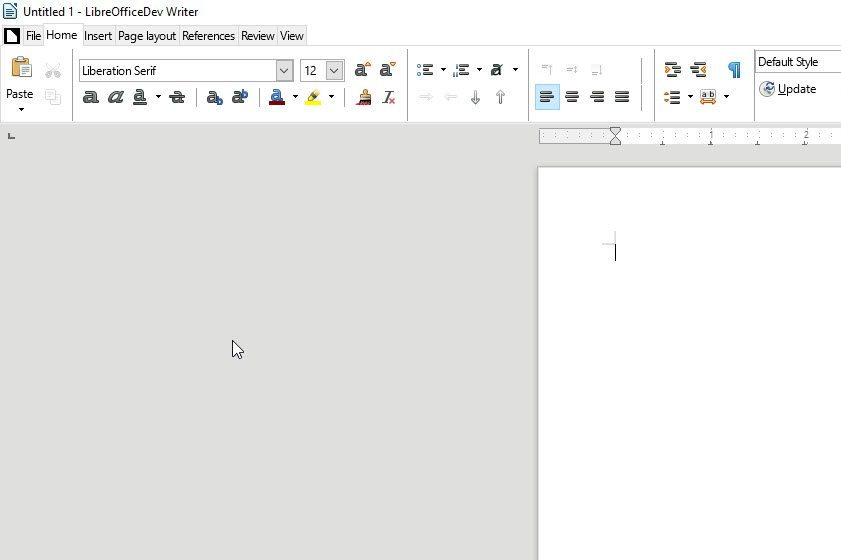Open line spacing dropdown arrow
The height and width of the screenshot is (560, 841).
(690, 97)
